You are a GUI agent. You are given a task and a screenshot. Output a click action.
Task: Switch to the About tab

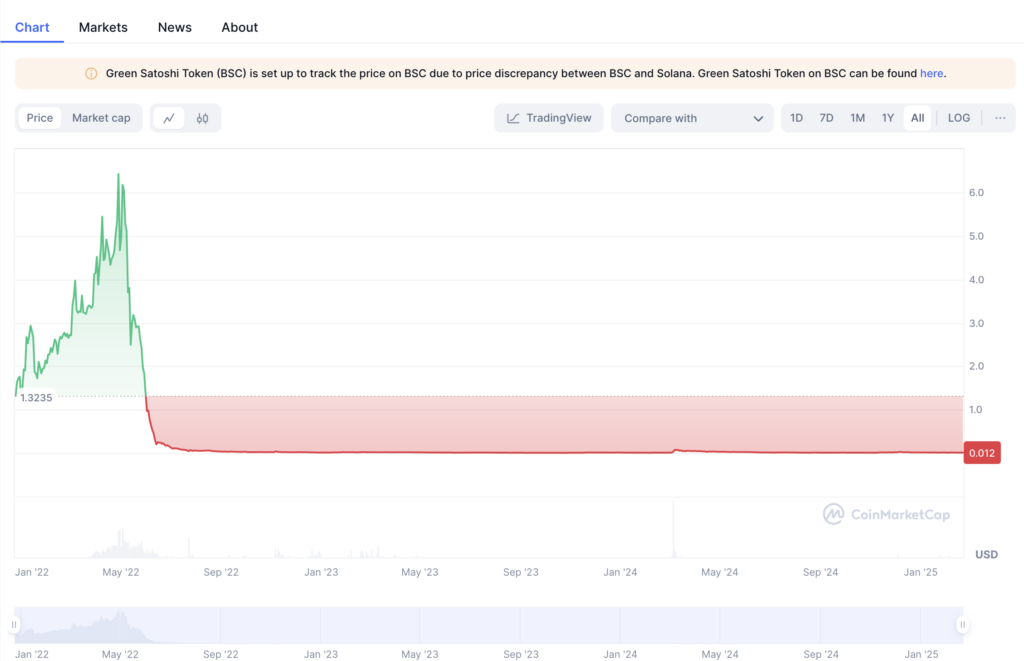point(240,27)
